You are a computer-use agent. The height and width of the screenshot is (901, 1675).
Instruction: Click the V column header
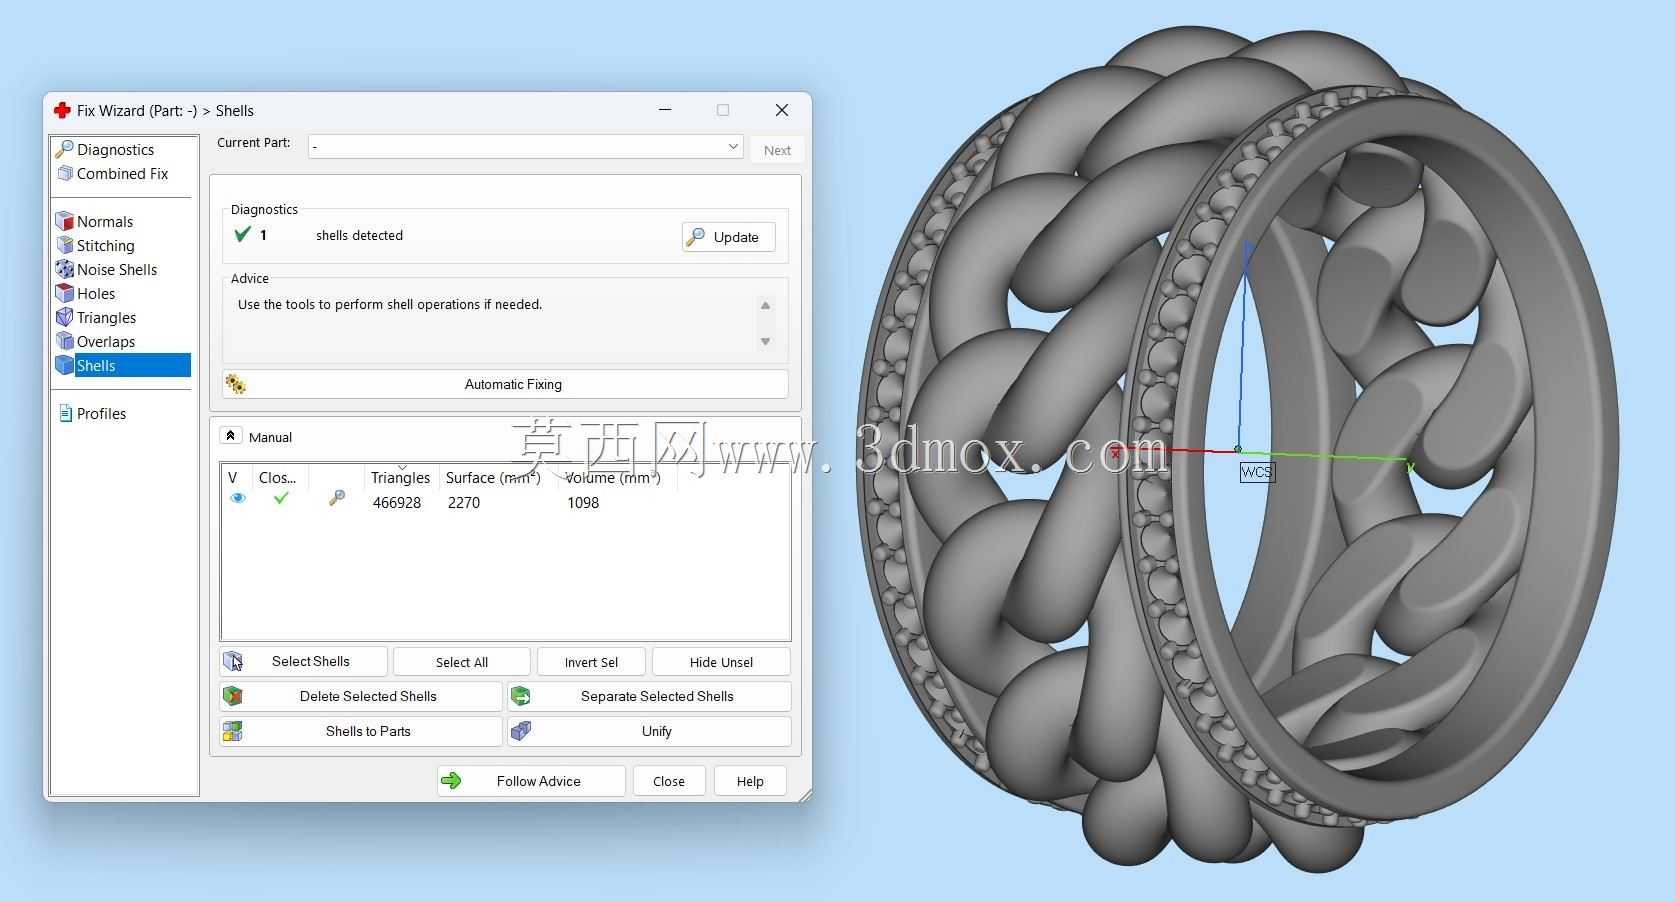[233, 478]
